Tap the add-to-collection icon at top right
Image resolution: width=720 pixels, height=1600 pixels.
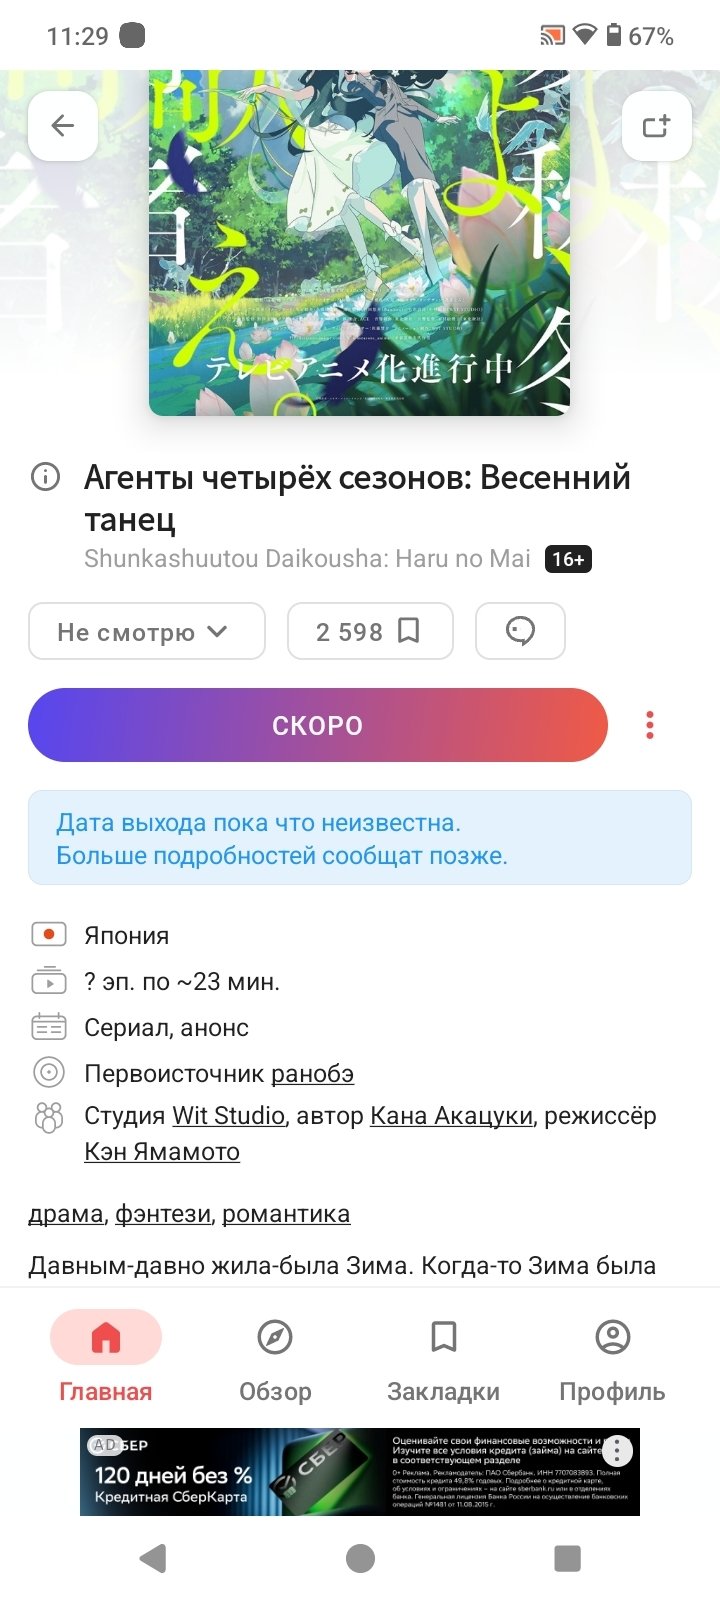(x=656, y=126)
